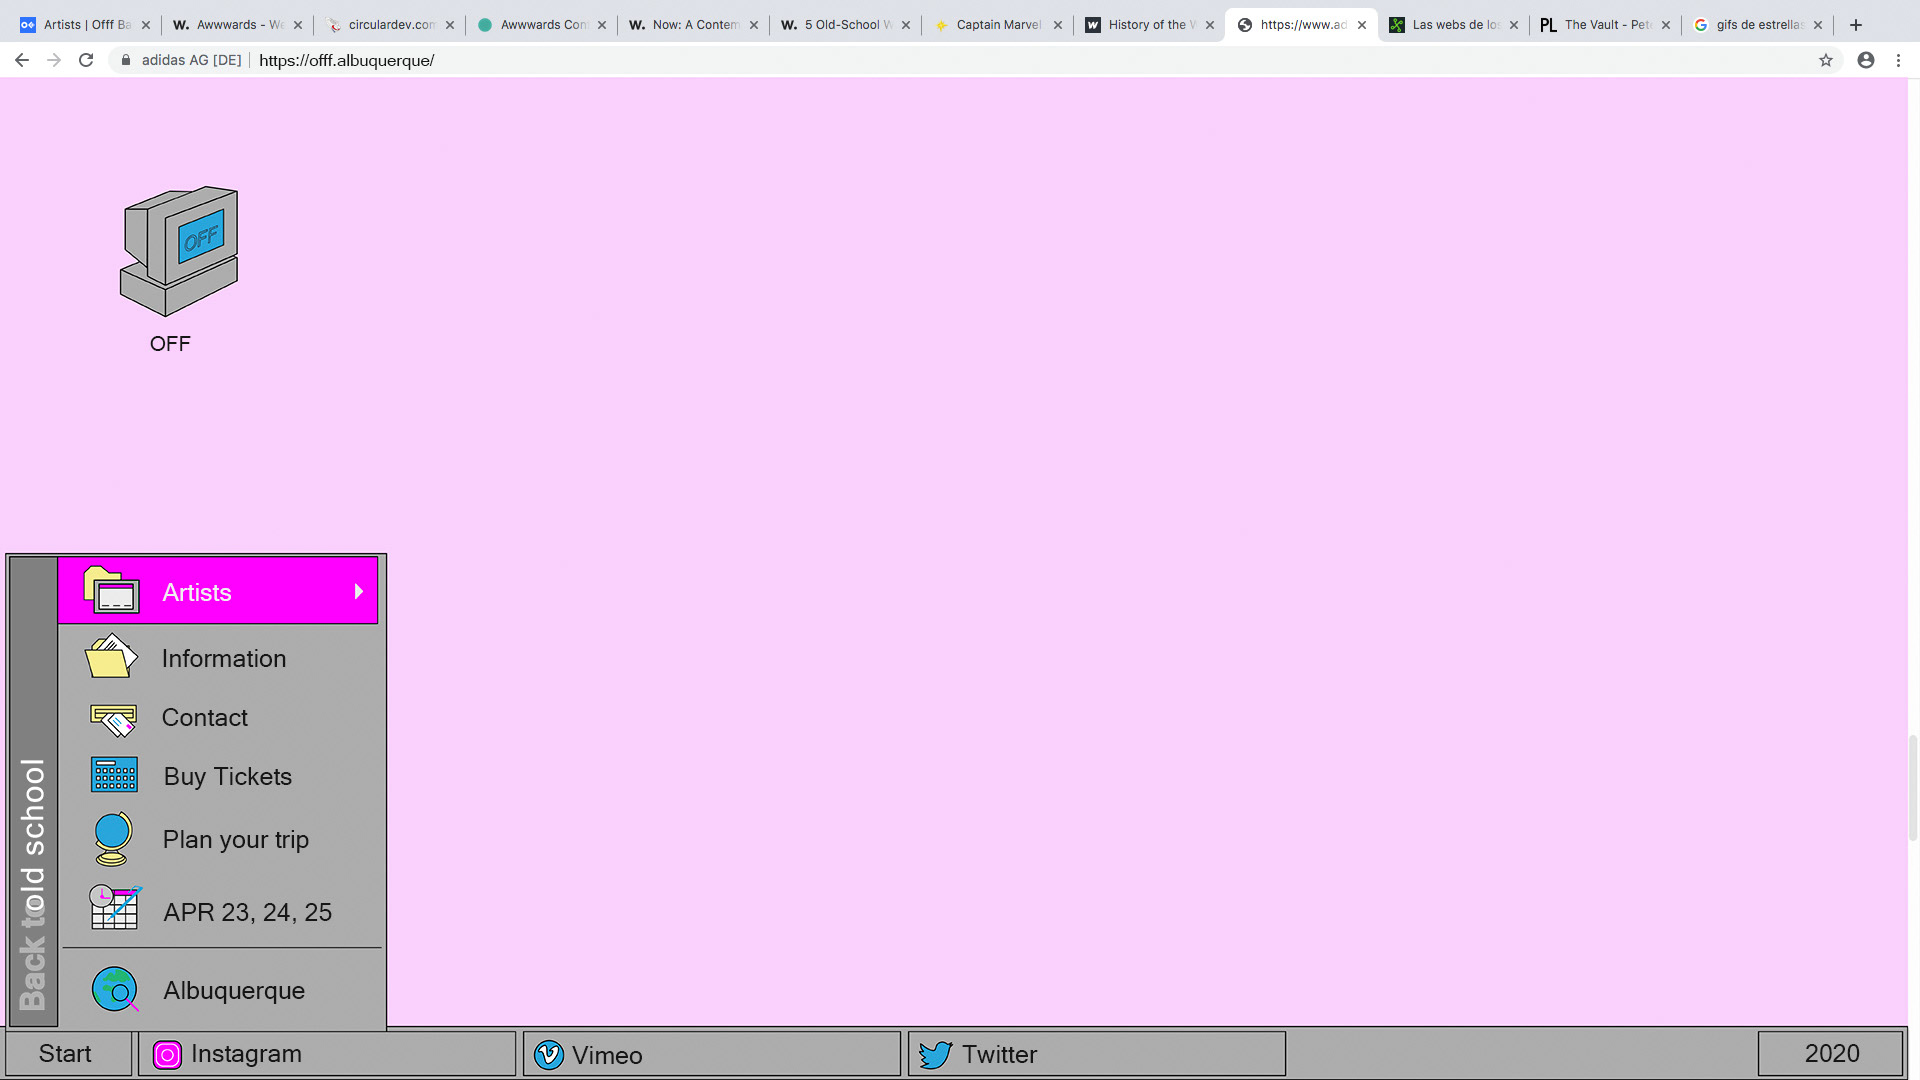Bookmark this page with the star icon
1920x1080 pixels.
click(1826, 60)
